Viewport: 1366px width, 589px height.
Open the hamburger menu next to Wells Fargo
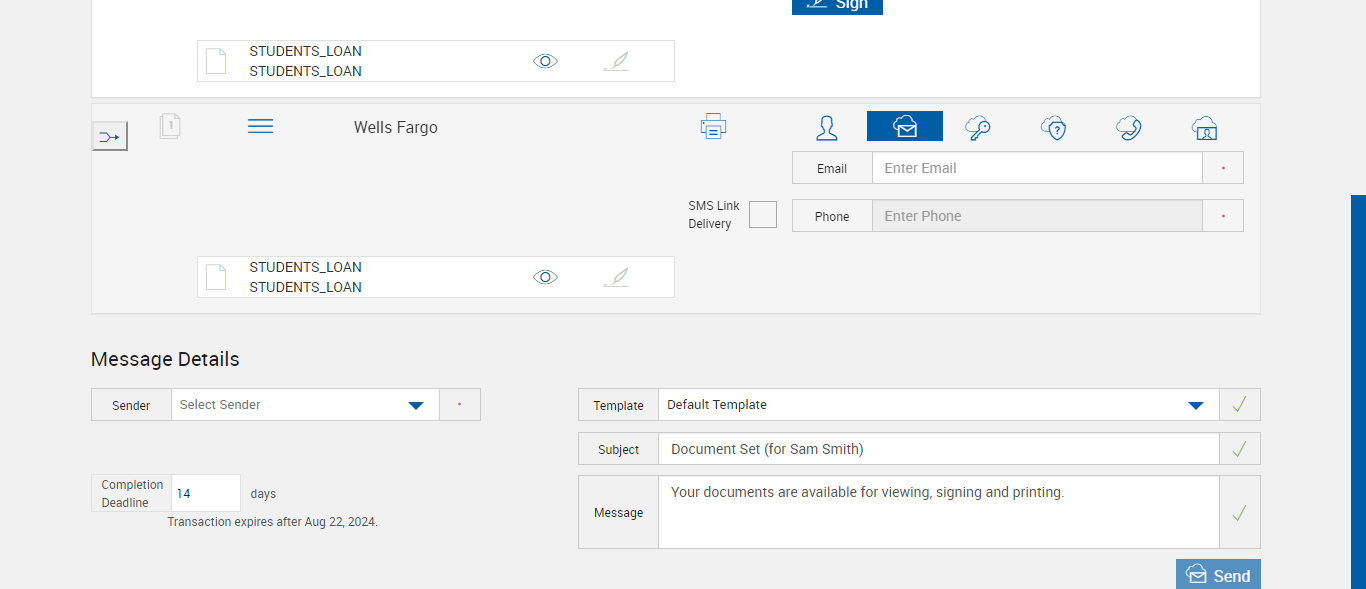260,126
